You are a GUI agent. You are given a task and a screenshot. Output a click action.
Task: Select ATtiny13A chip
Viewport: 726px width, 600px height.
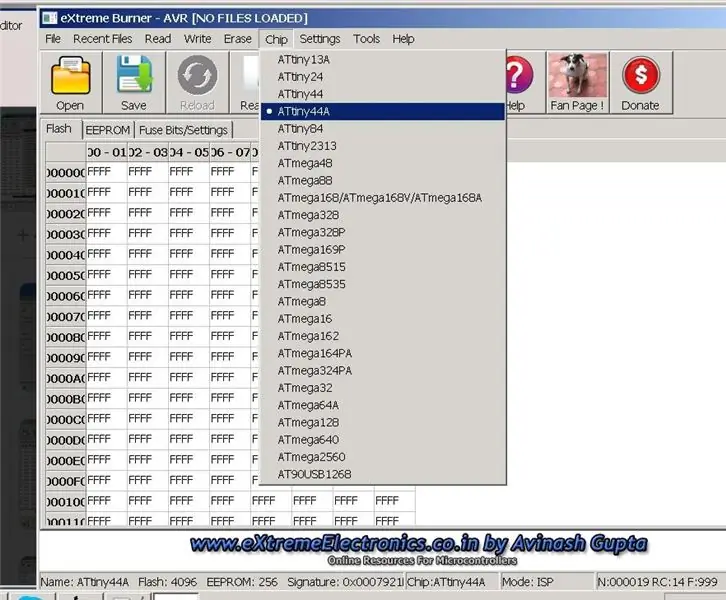pyautogui.click(x=383, y=60)
